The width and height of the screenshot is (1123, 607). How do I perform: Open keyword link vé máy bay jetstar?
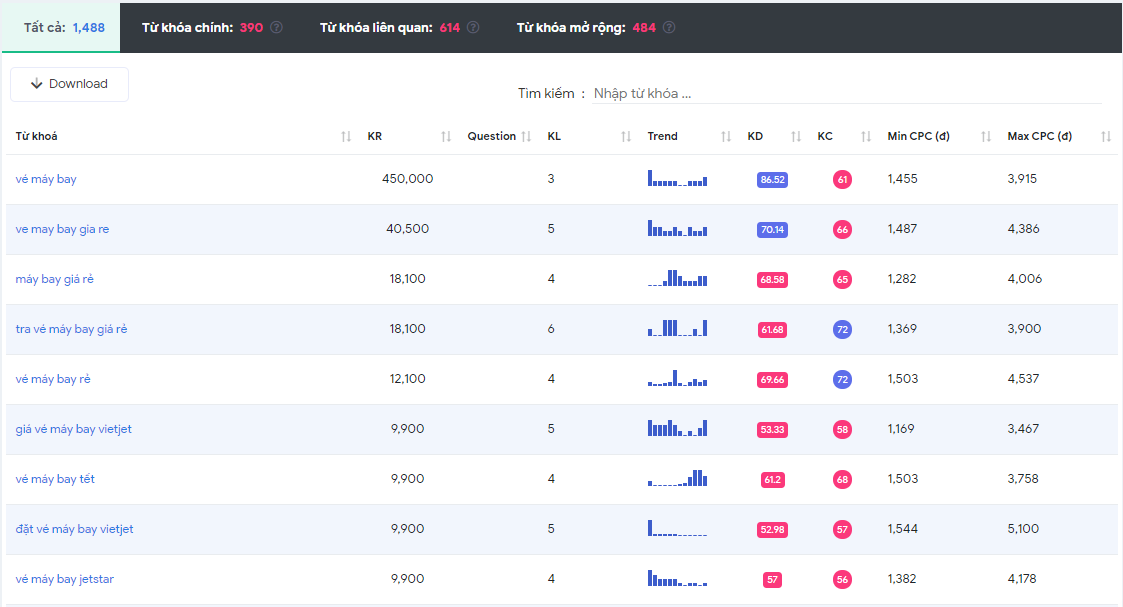point(64,579)
